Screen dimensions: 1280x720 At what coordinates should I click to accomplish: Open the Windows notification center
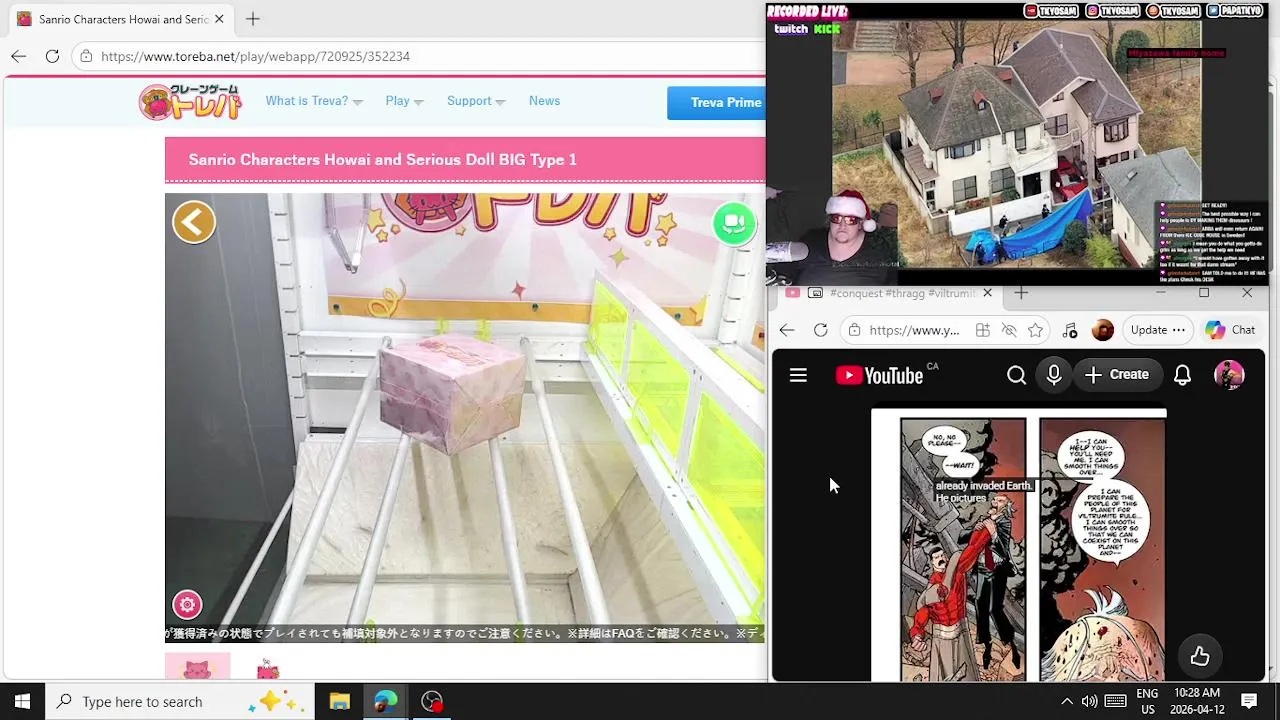point(1249,701)
